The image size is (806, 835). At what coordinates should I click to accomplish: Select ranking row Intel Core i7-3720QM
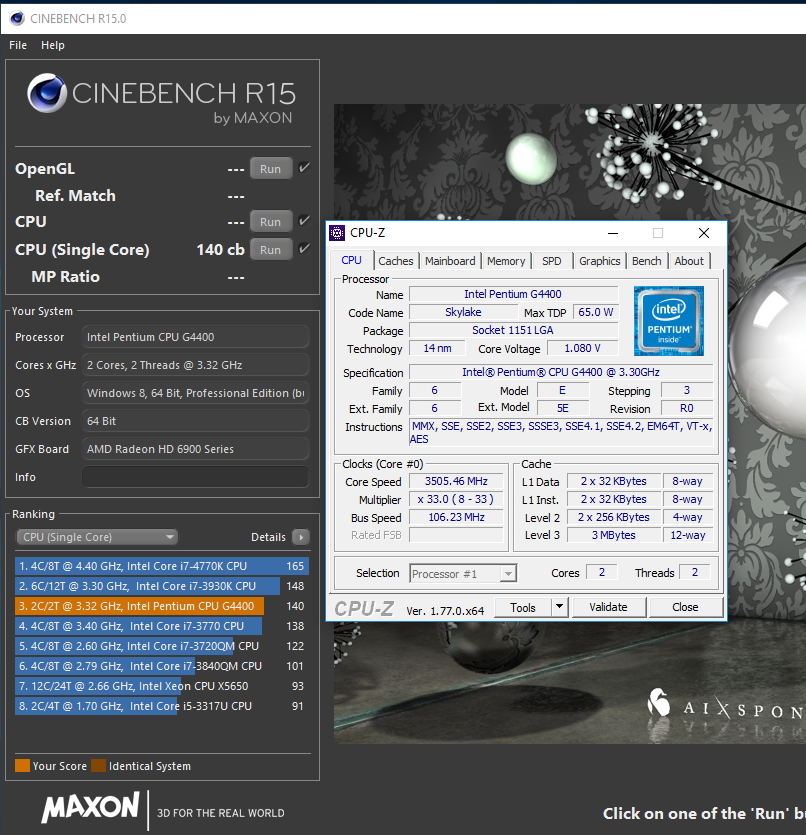pyautogui.click(x=162, y=646)
